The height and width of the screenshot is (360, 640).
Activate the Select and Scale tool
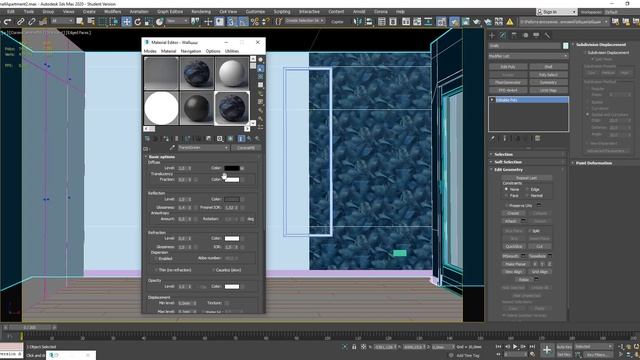[149, 22]
